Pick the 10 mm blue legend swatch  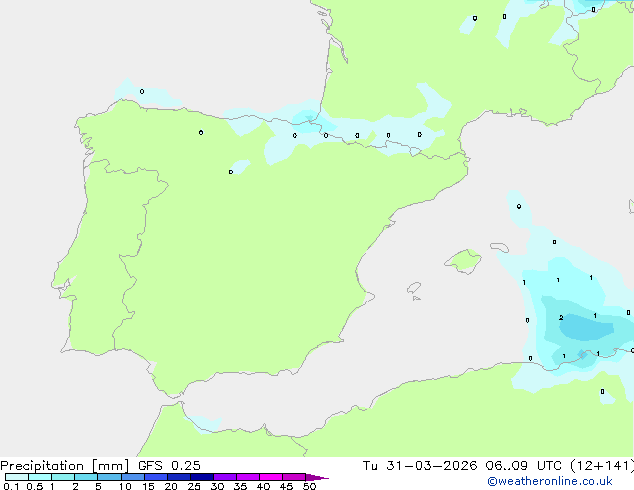(x=133, y=477)
